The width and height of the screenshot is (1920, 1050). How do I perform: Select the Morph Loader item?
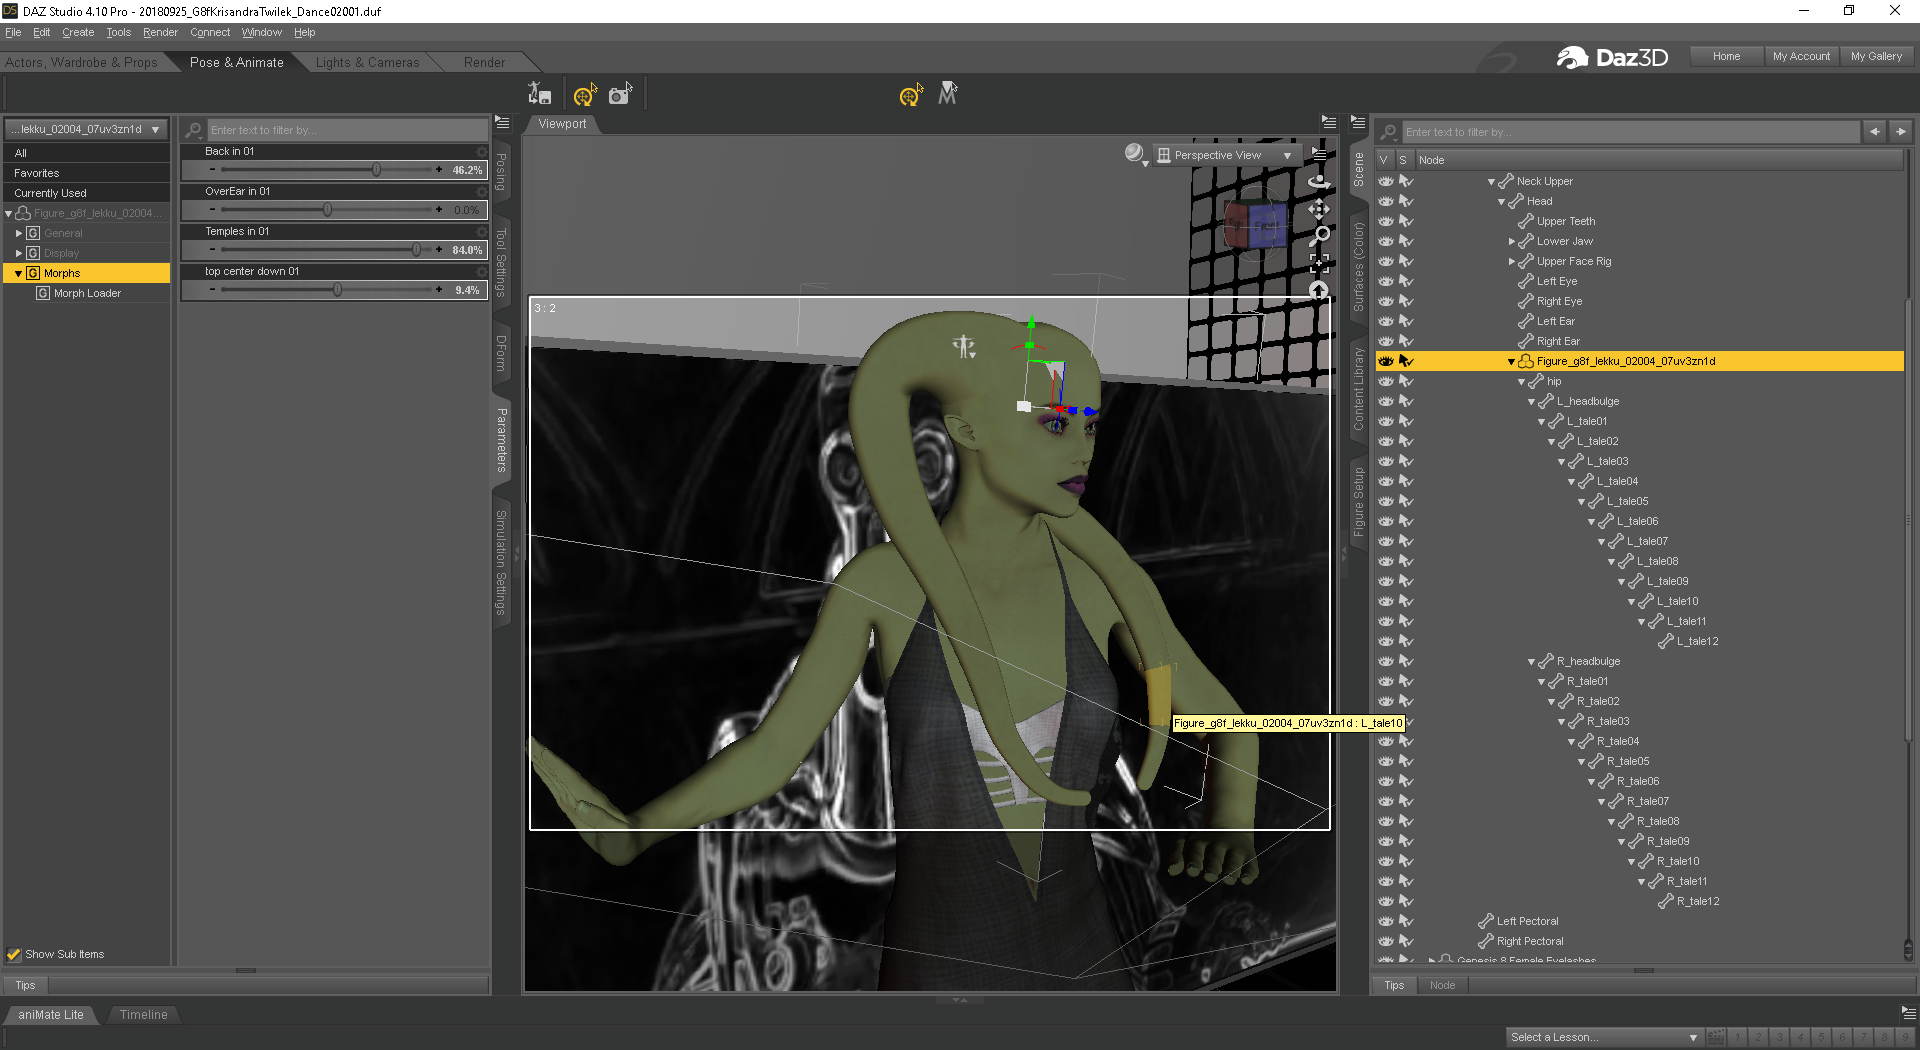[x=87, y=293]
